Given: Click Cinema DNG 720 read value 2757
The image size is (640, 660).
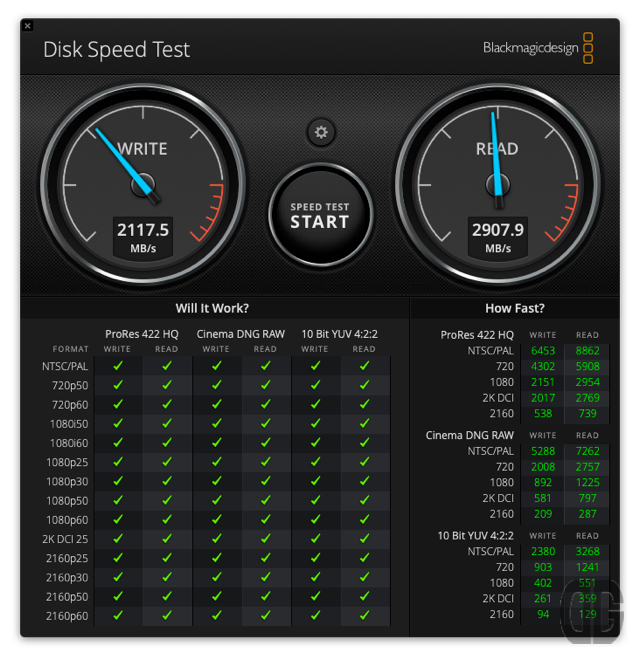Looking at the screenshot, I should (587, 467).
